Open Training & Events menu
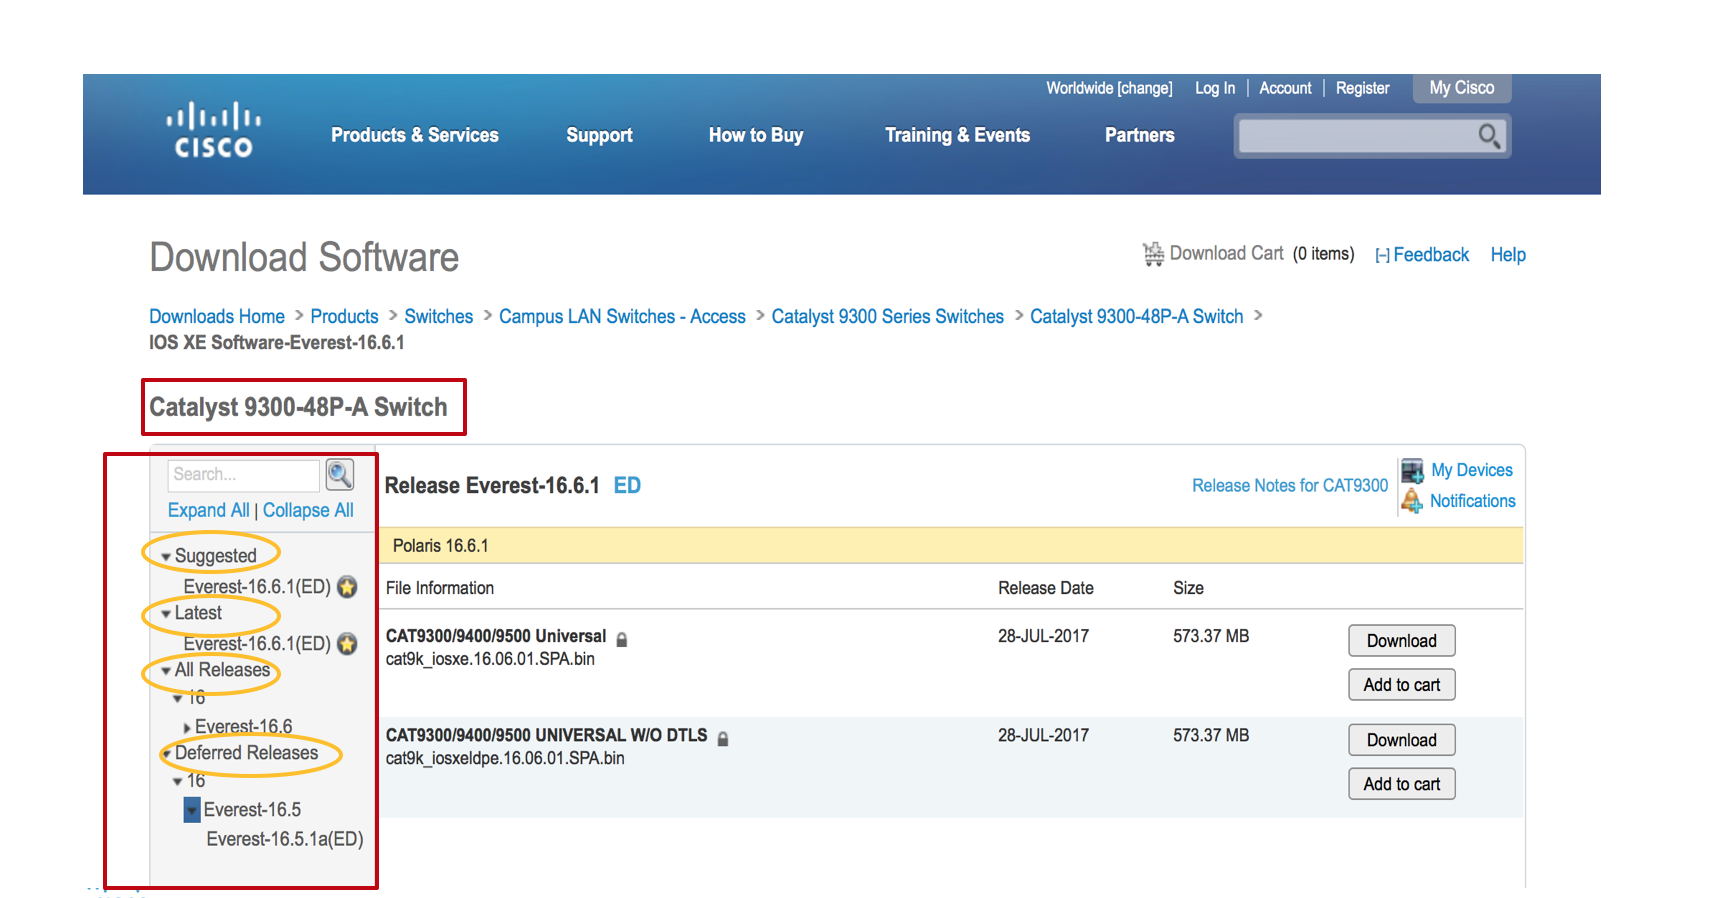This screenshot has height=898, width=1720. [x=957, y=135]
